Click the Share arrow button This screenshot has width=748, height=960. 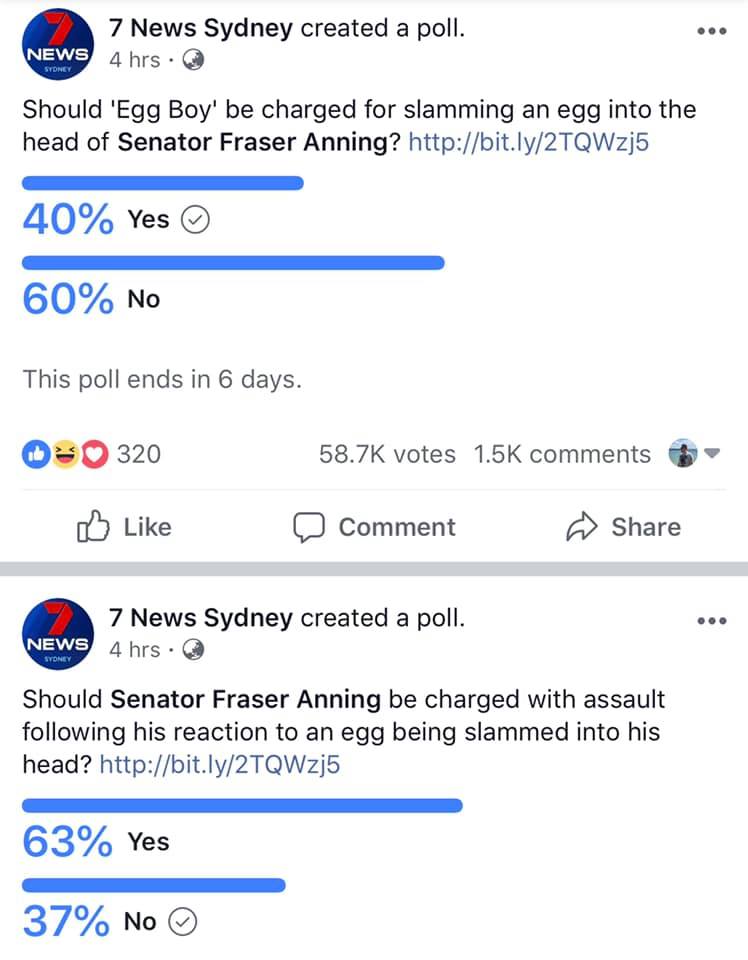click(x=623, y=527)
